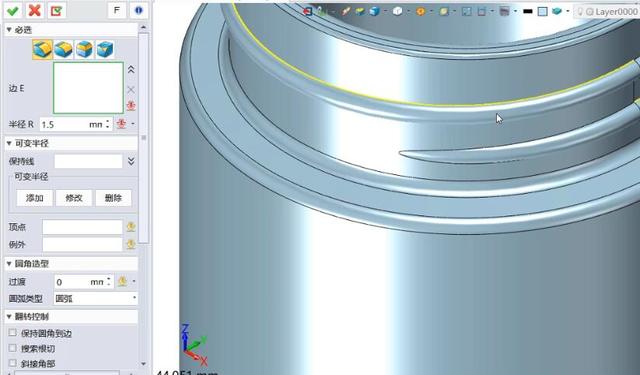
Task: Click the black color swatch in toolbar
Action: 528,11
